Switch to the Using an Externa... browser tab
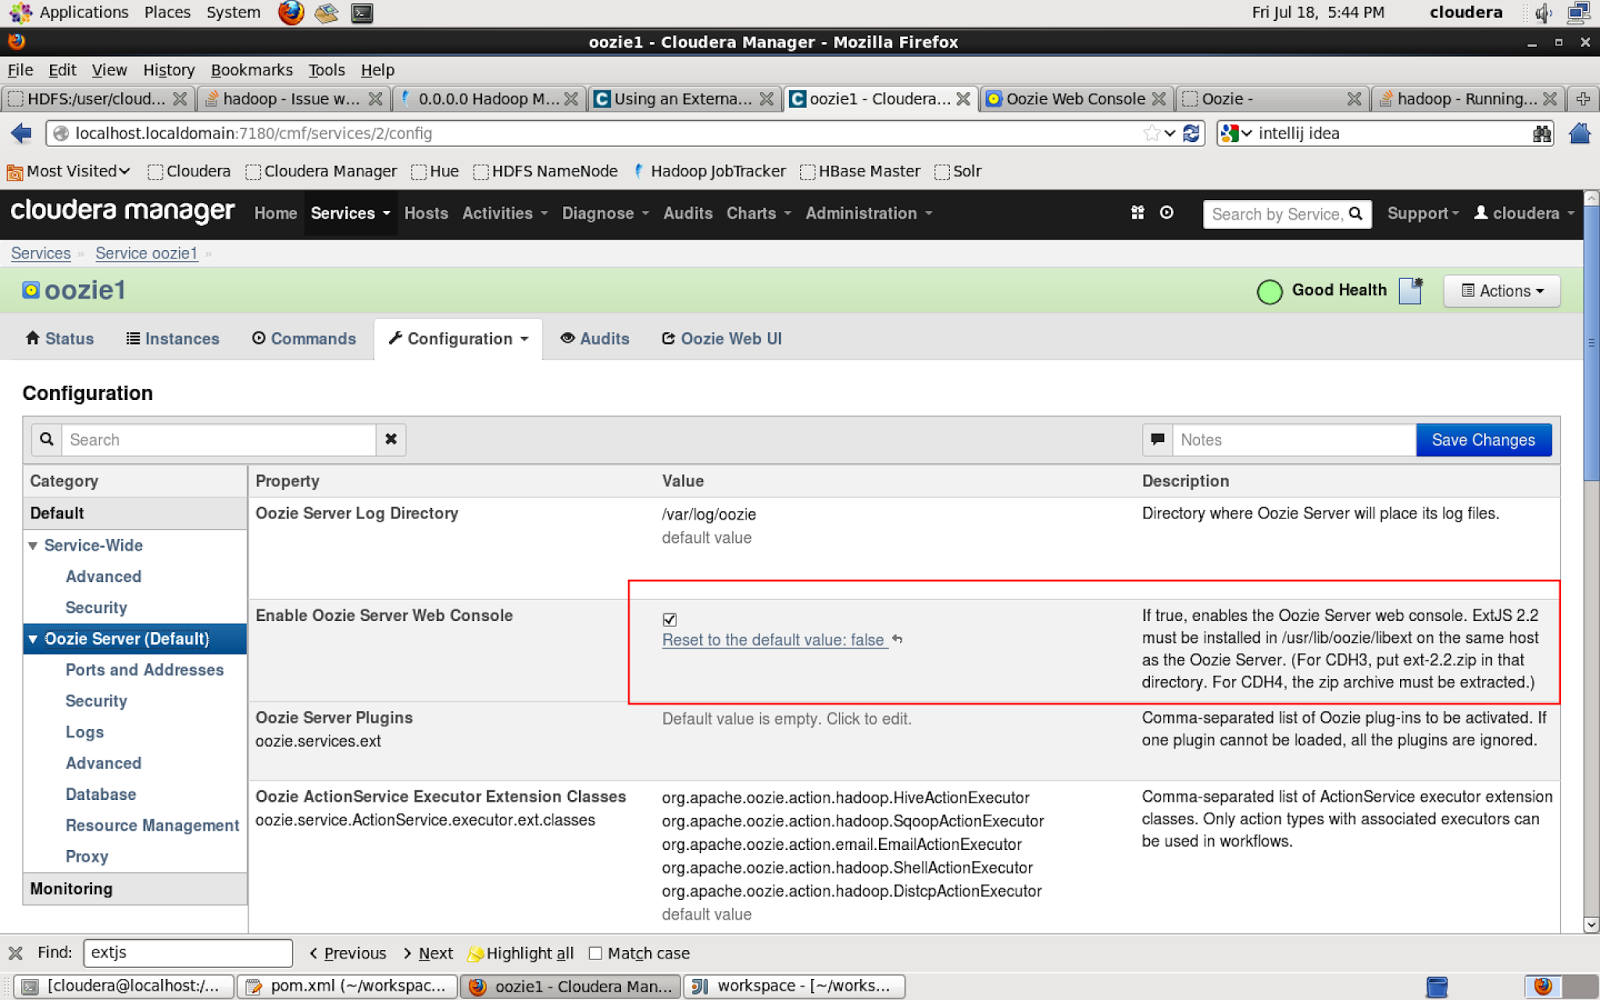Viewport: 1600px width, 1000px height. pos(683,98)
